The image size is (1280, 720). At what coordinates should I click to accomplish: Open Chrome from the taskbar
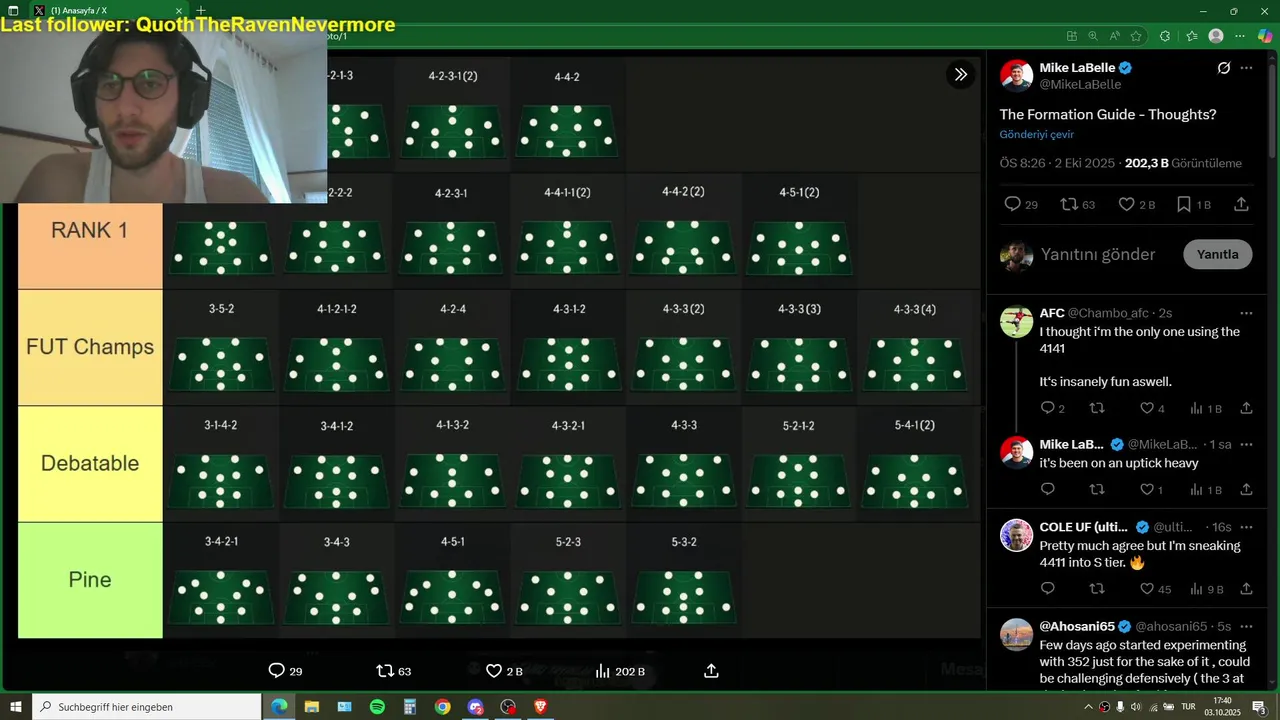coord(442,707)
